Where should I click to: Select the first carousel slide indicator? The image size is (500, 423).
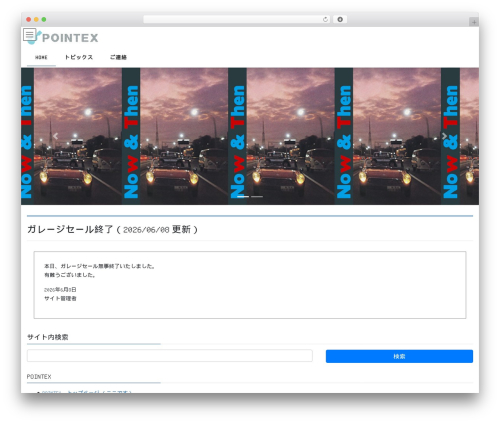243,197
